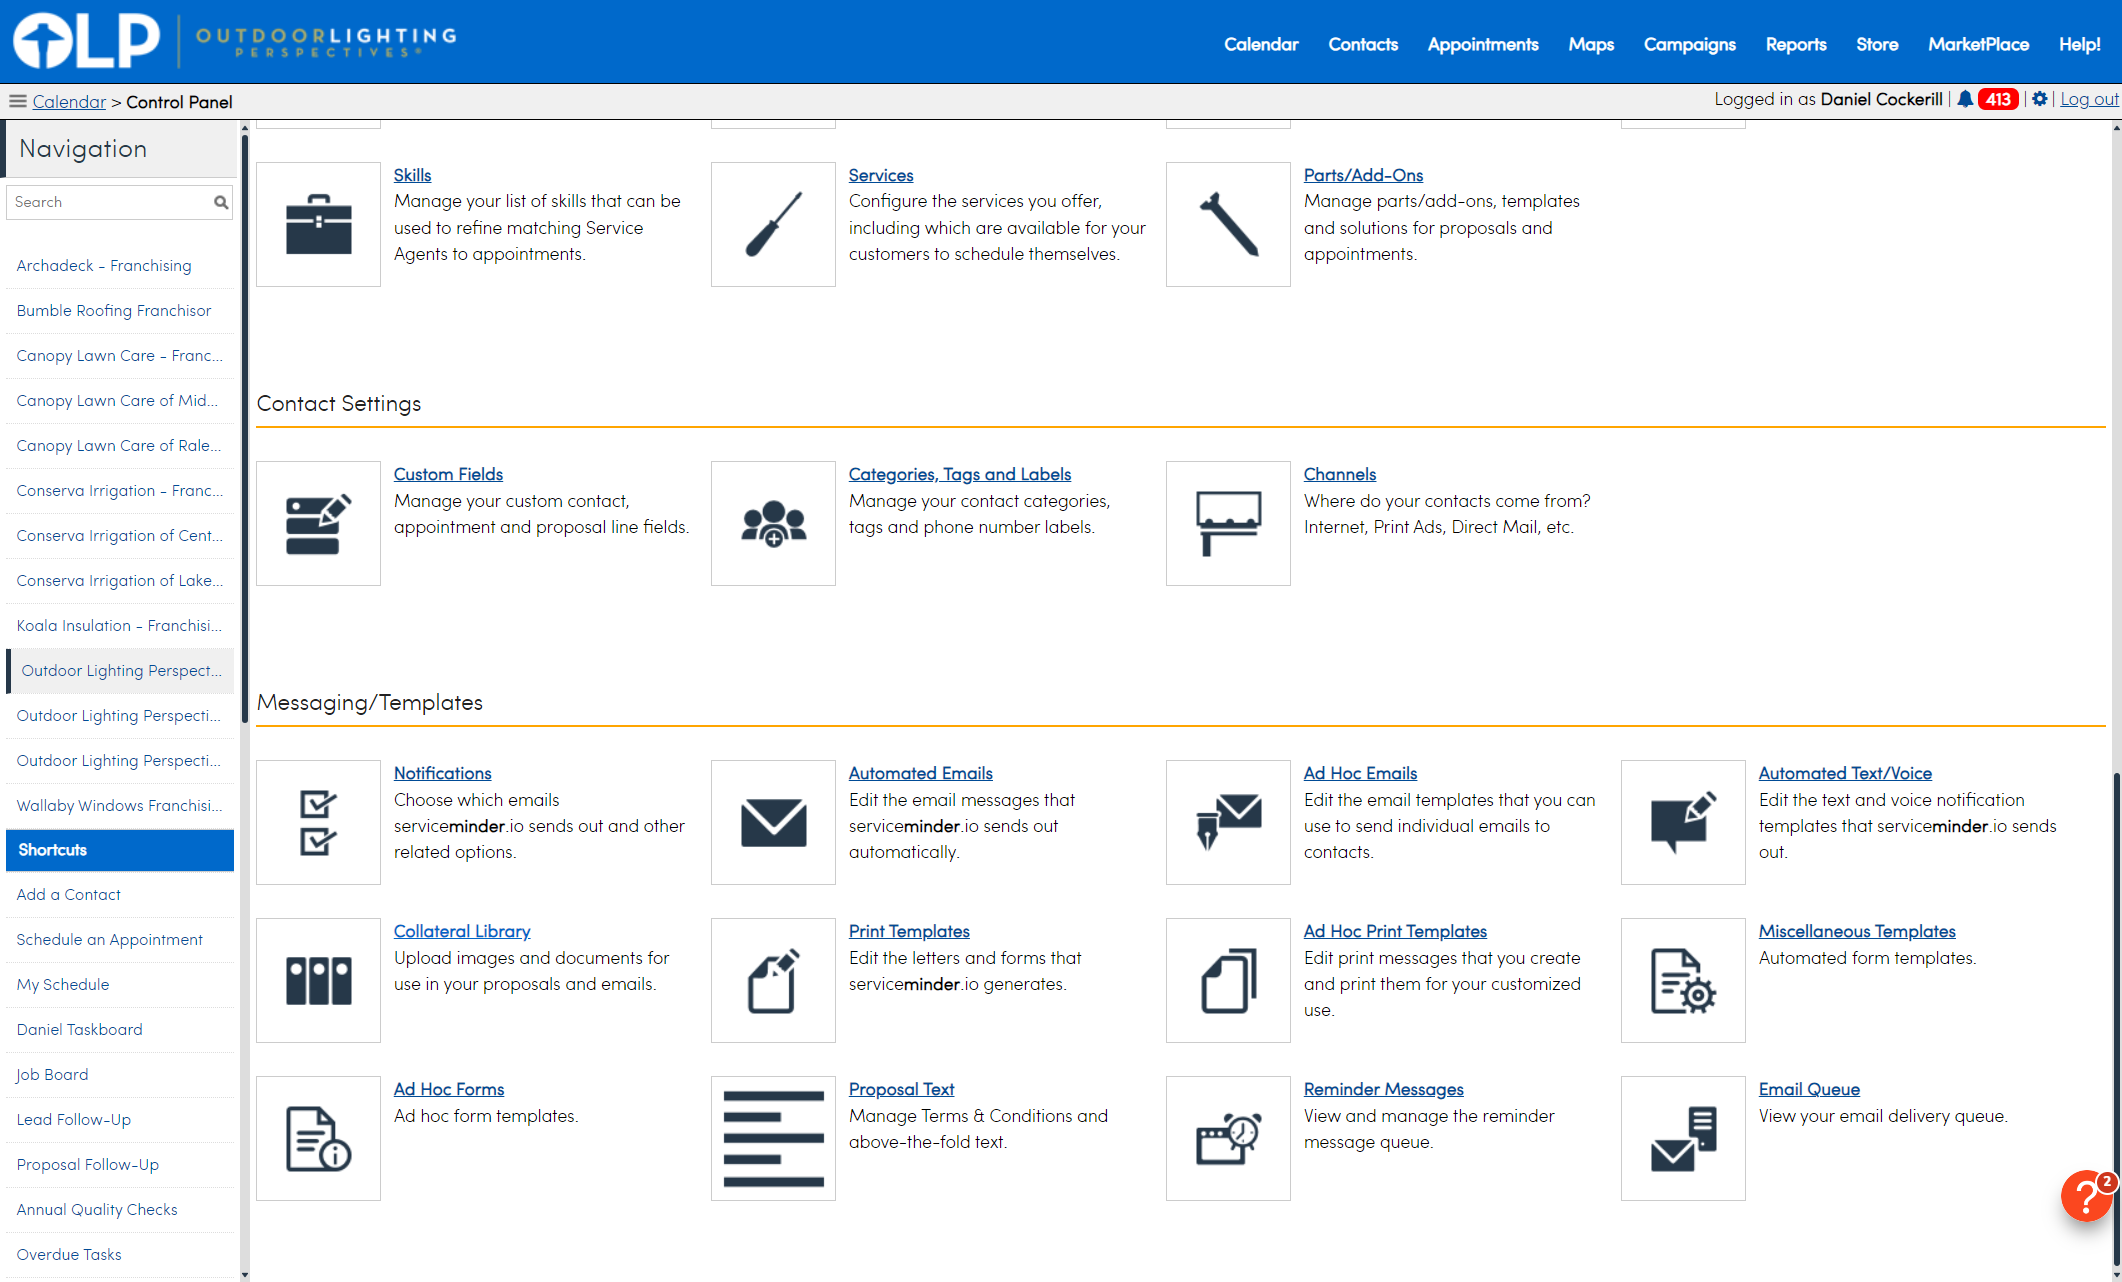Open Annual Quality Checks shortcut
The width and height of the screenshot is (2122, 1282).
click(120, 1209)
